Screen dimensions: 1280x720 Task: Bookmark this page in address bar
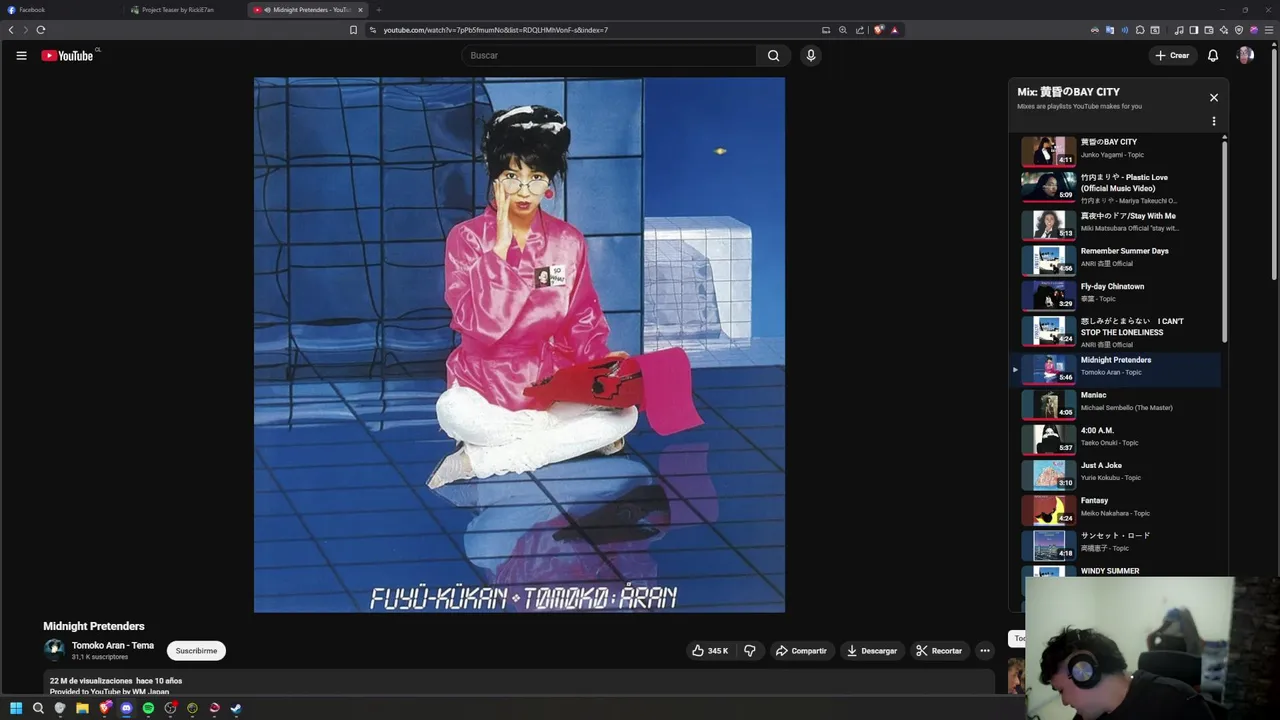tap(353, 30)
